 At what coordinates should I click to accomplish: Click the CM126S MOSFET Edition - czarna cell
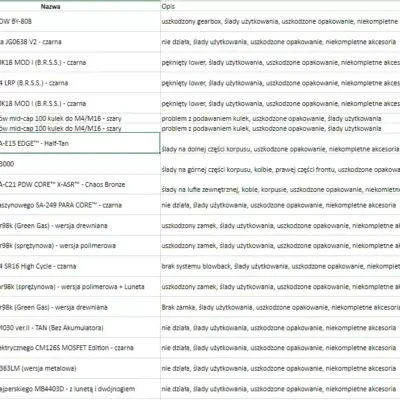click(80, 348)
